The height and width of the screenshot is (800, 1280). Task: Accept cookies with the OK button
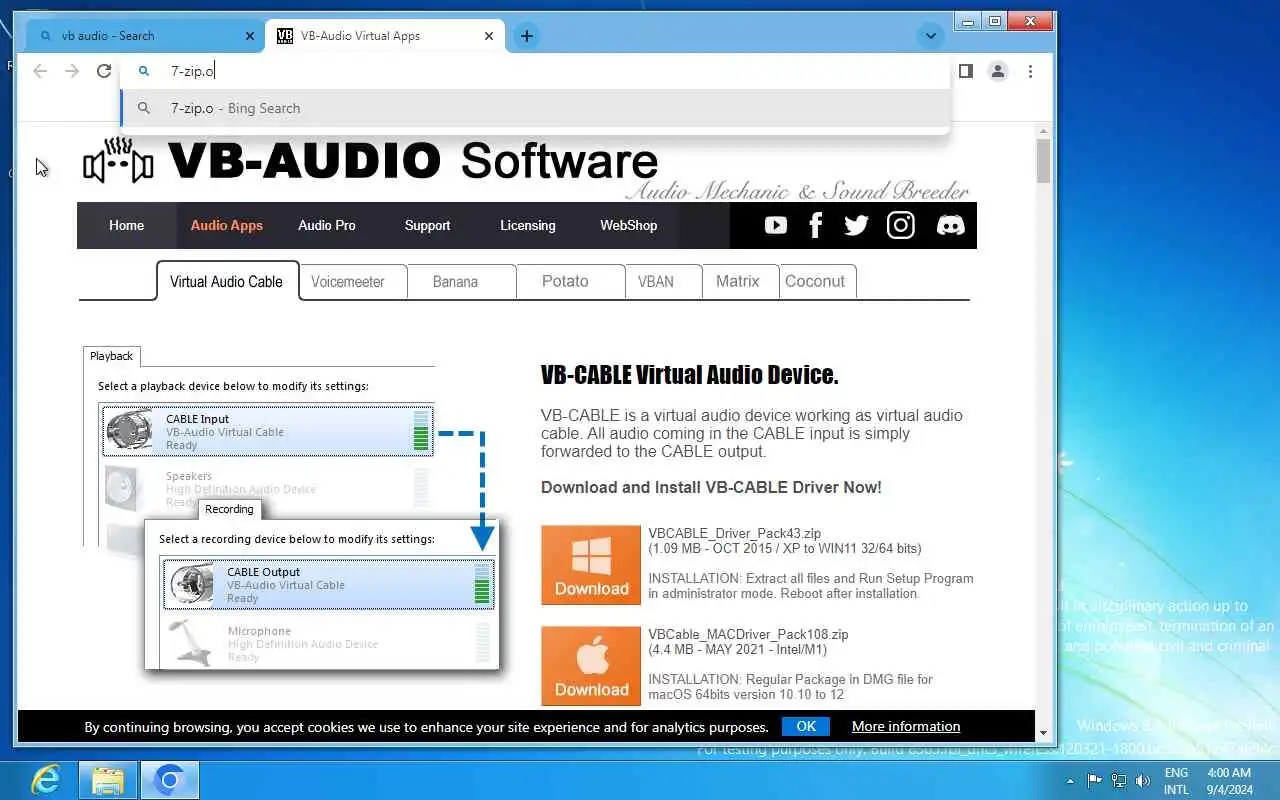click(806, 727)
